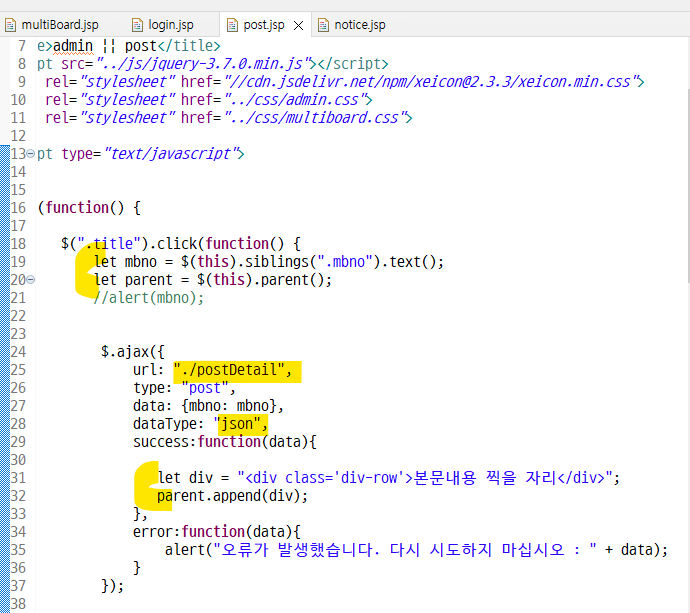Click the underlined word 'admin' in the title
Image resolution: width=690 pixels, height=613 pixels.
coord(73,46)
